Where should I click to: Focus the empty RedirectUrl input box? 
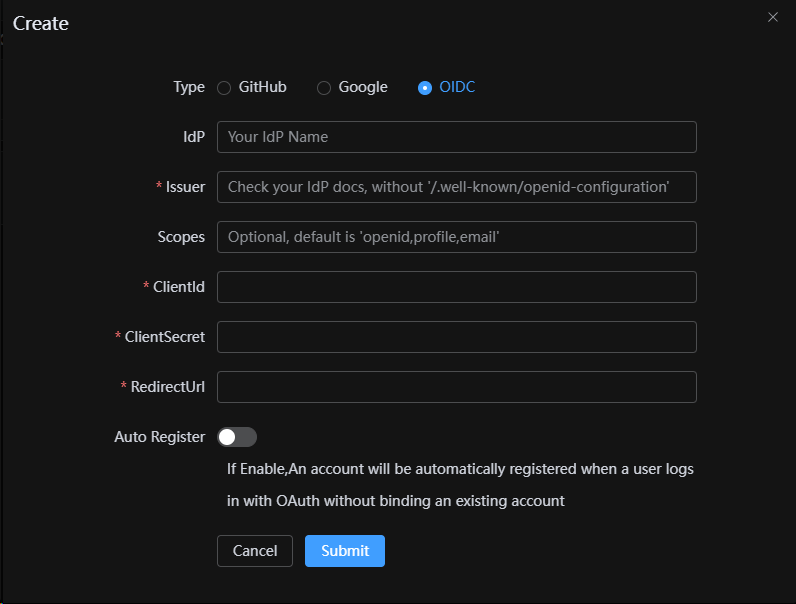[456, 387]
